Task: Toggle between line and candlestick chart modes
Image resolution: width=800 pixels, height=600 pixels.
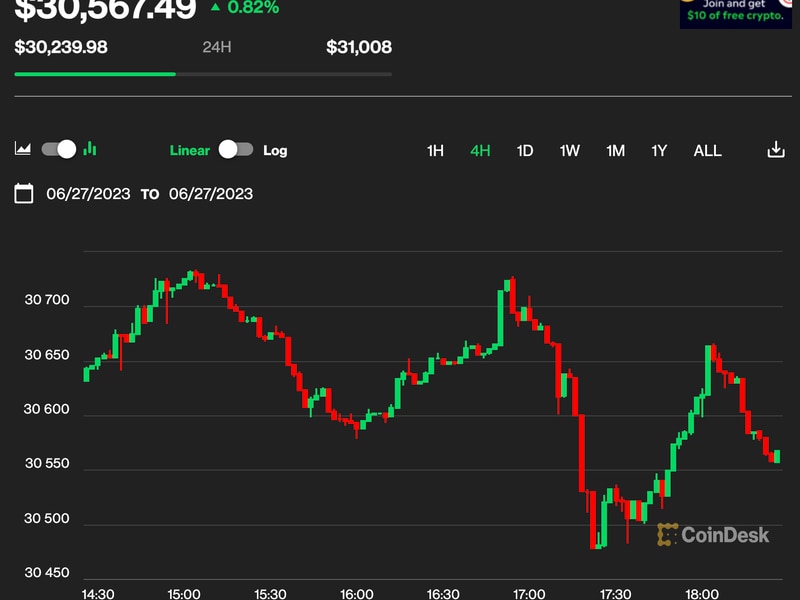Action: click(x=57, y=150)
